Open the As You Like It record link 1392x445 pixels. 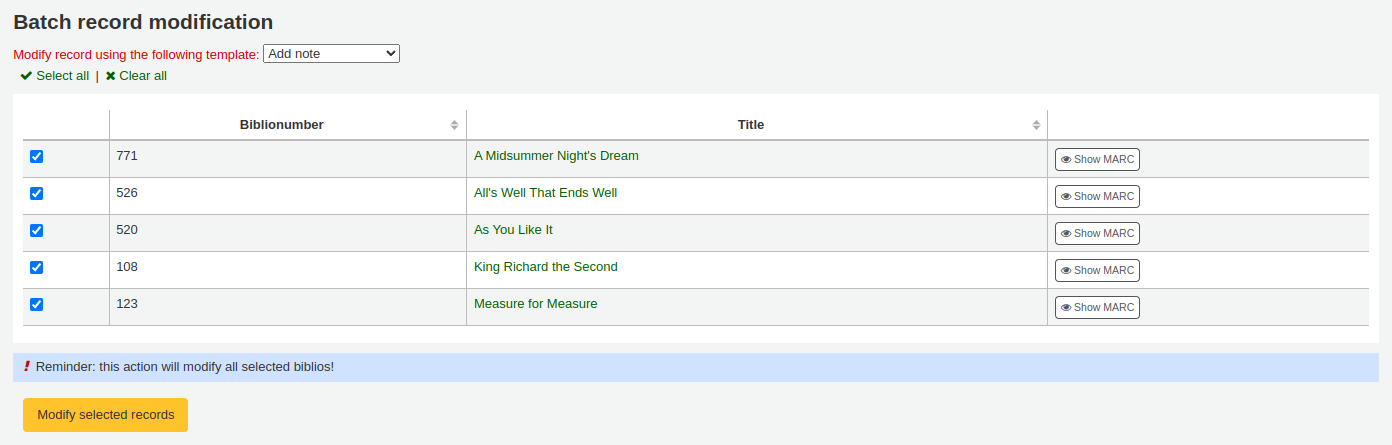point(513,230)
